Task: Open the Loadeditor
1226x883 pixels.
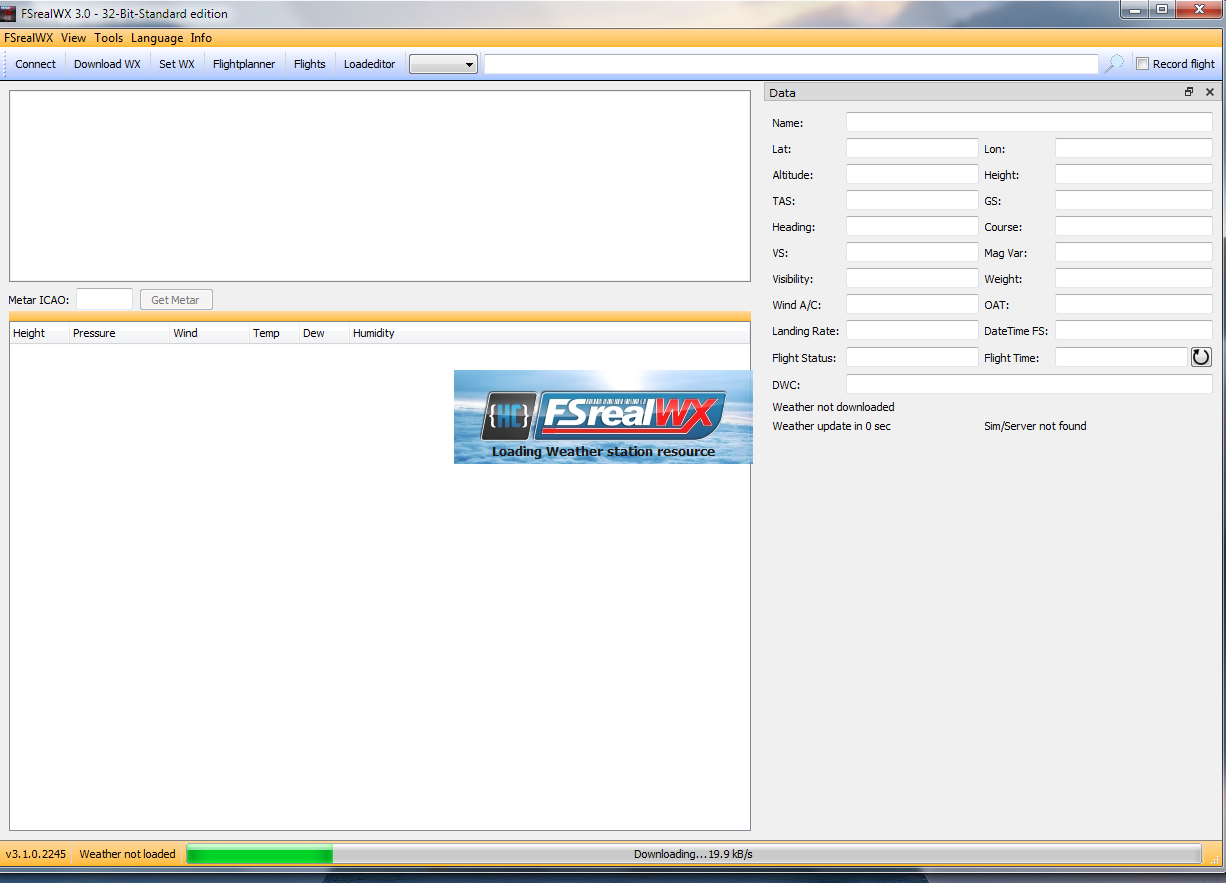Action: click(370, 64)
